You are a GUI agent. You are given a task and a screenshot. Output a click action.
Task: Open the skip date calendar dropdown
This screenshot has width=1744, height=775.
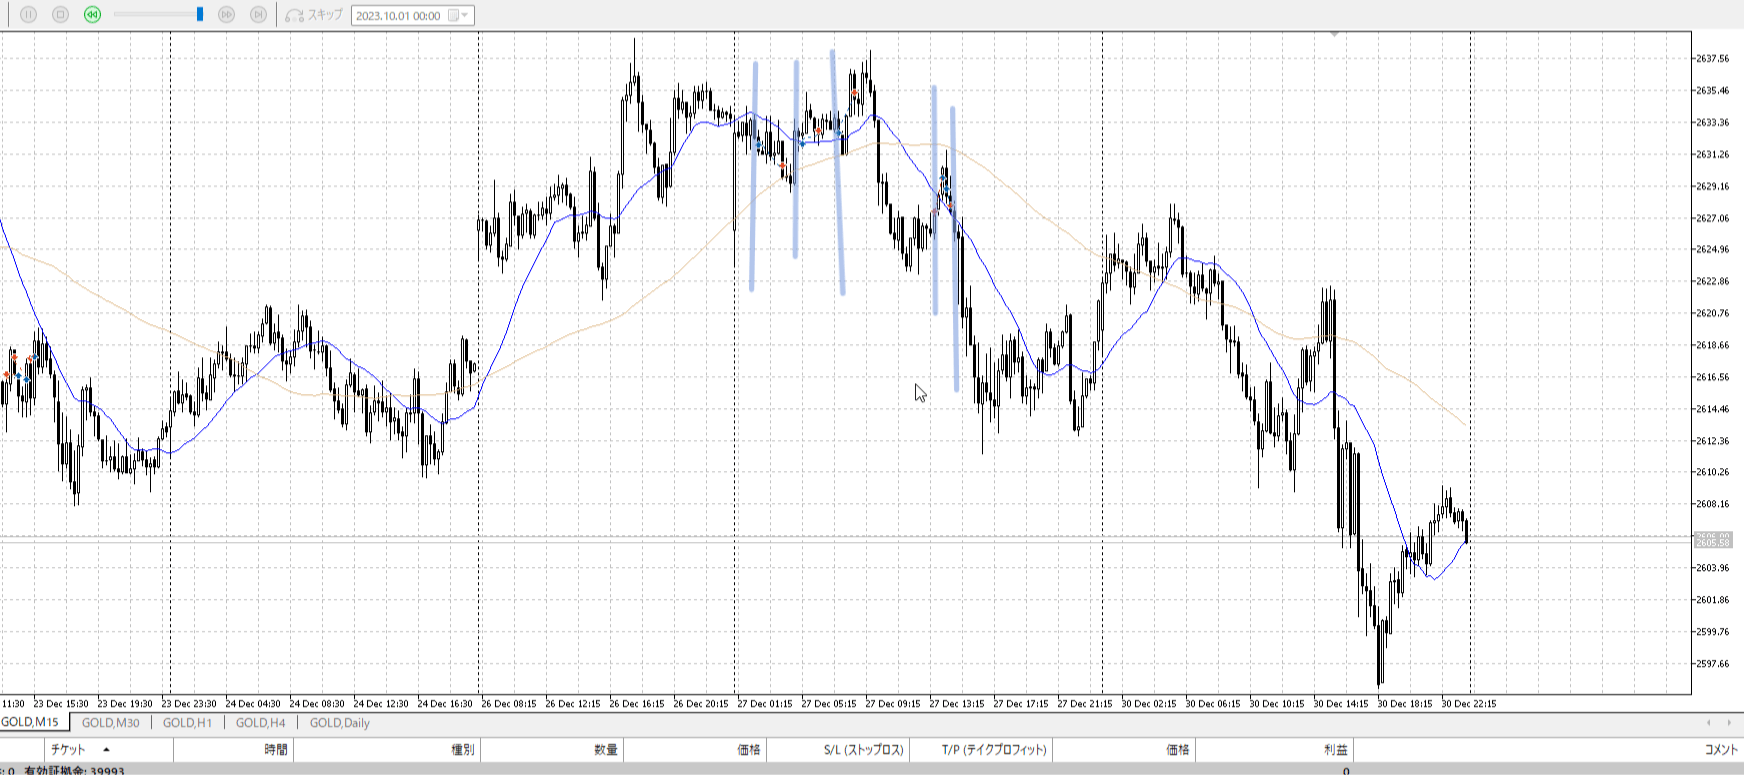459,16
